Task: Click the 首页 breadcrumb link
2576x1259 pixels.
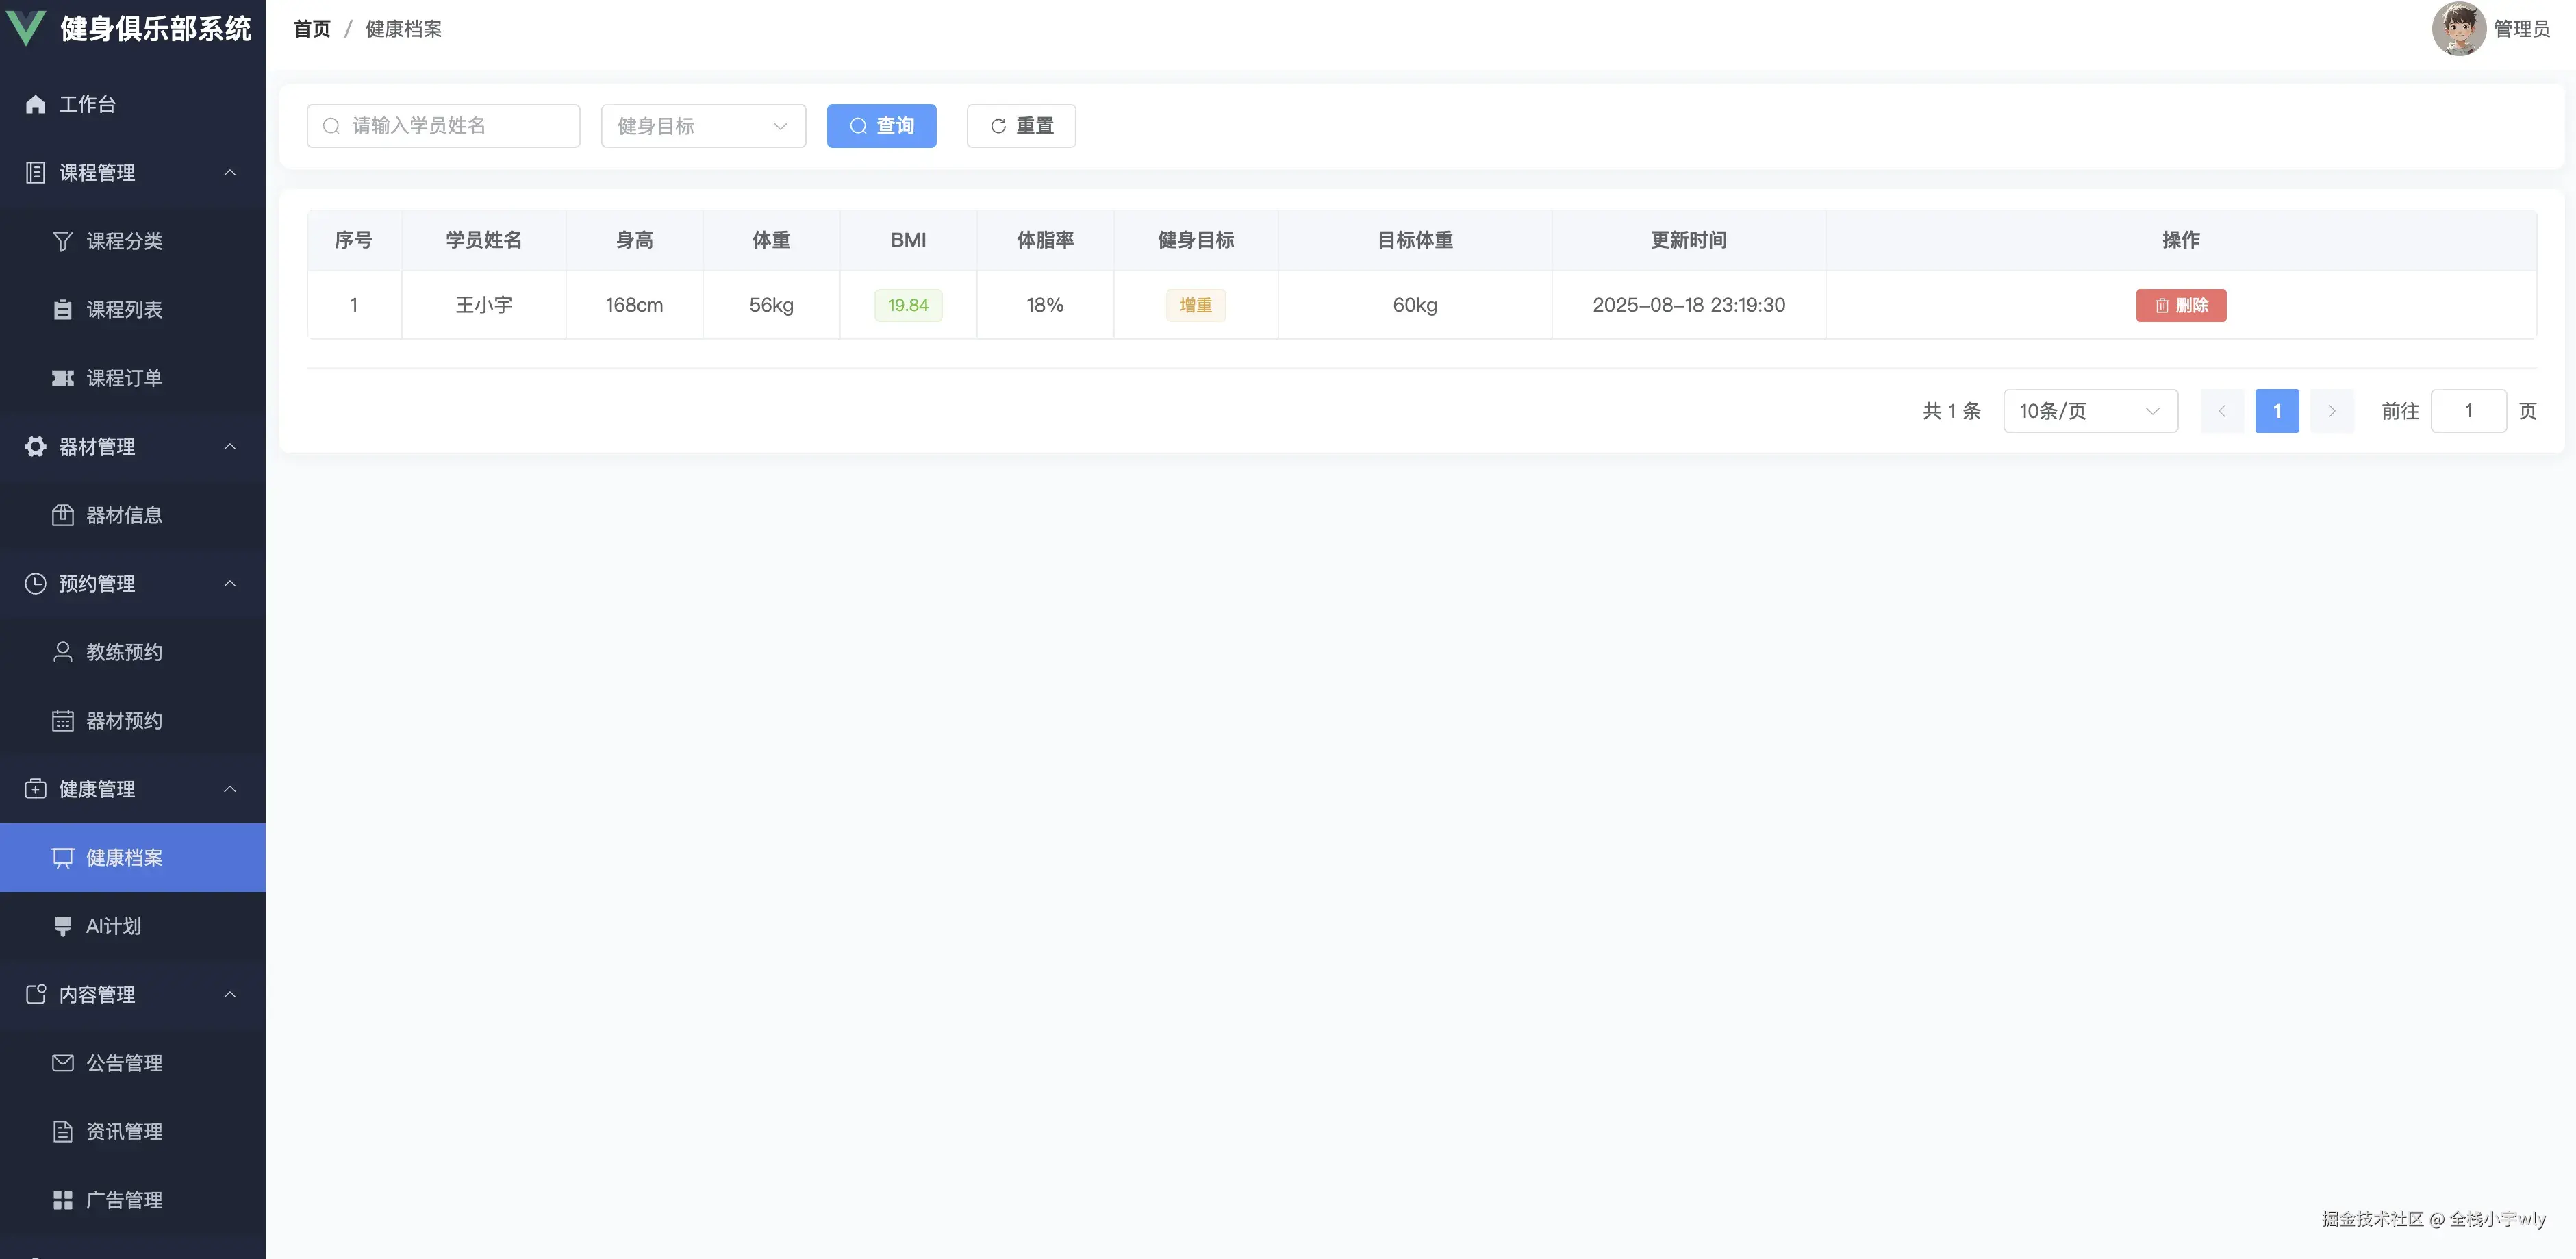Action: 311,29
